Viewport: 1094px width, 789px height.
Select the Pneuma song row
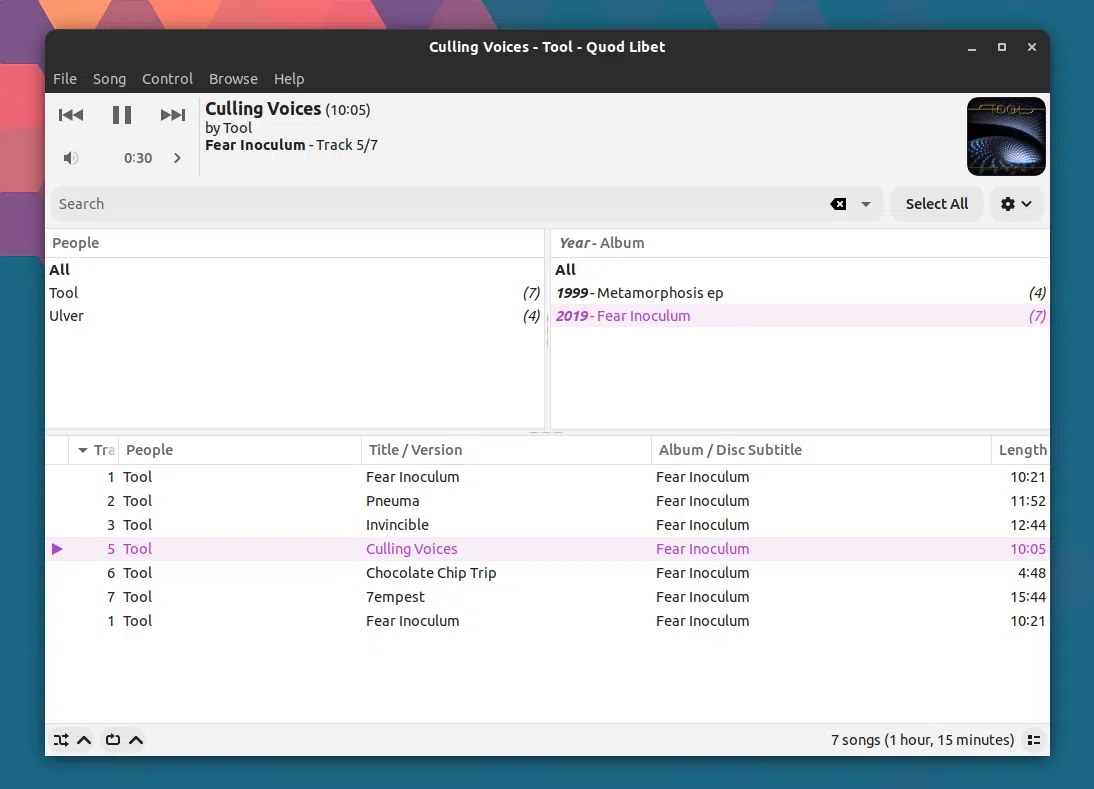point(548,502)
